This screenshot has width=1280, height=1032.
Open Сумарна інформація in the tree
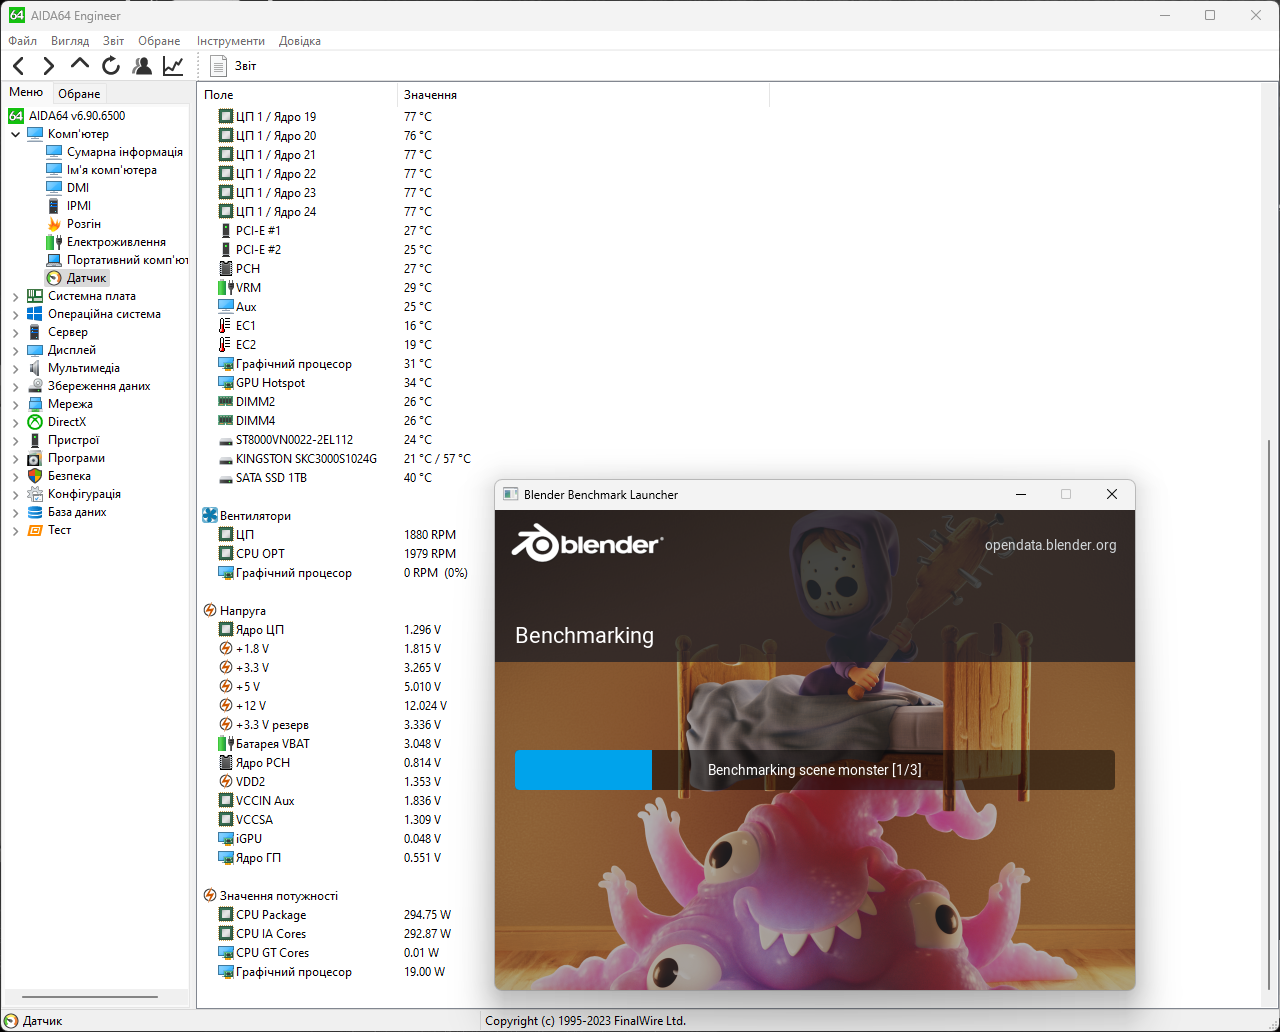(125, 152)
